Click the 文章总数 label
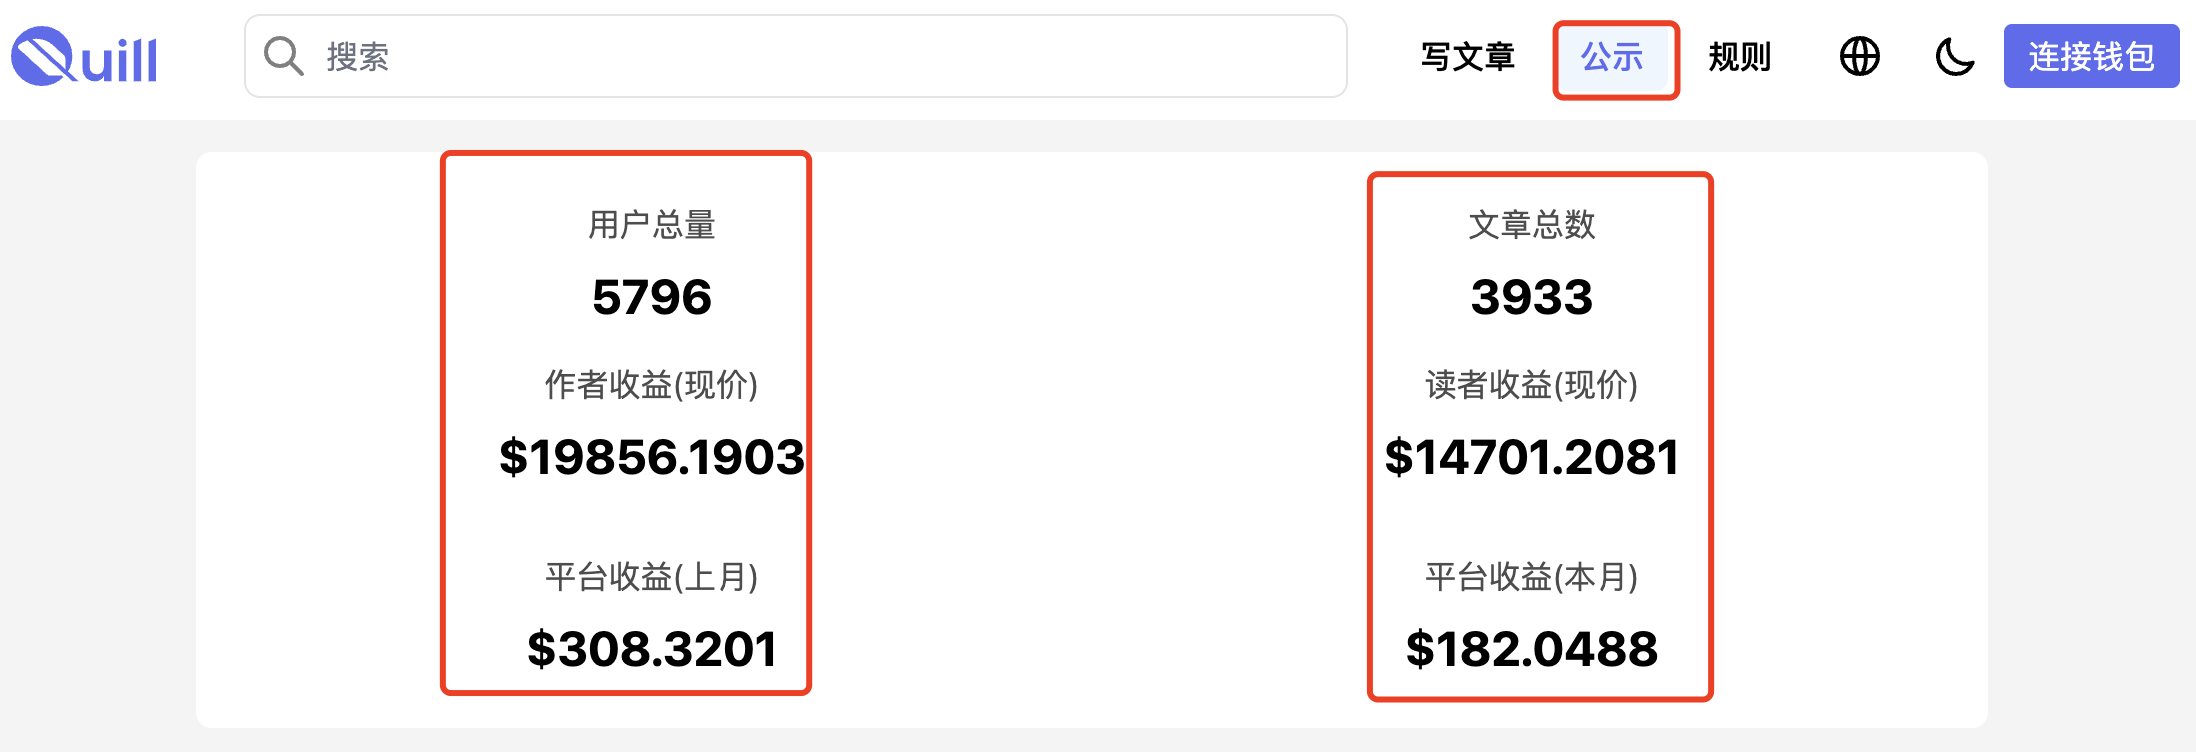Screen dimensions: 2196x752 click(1531, 225)
